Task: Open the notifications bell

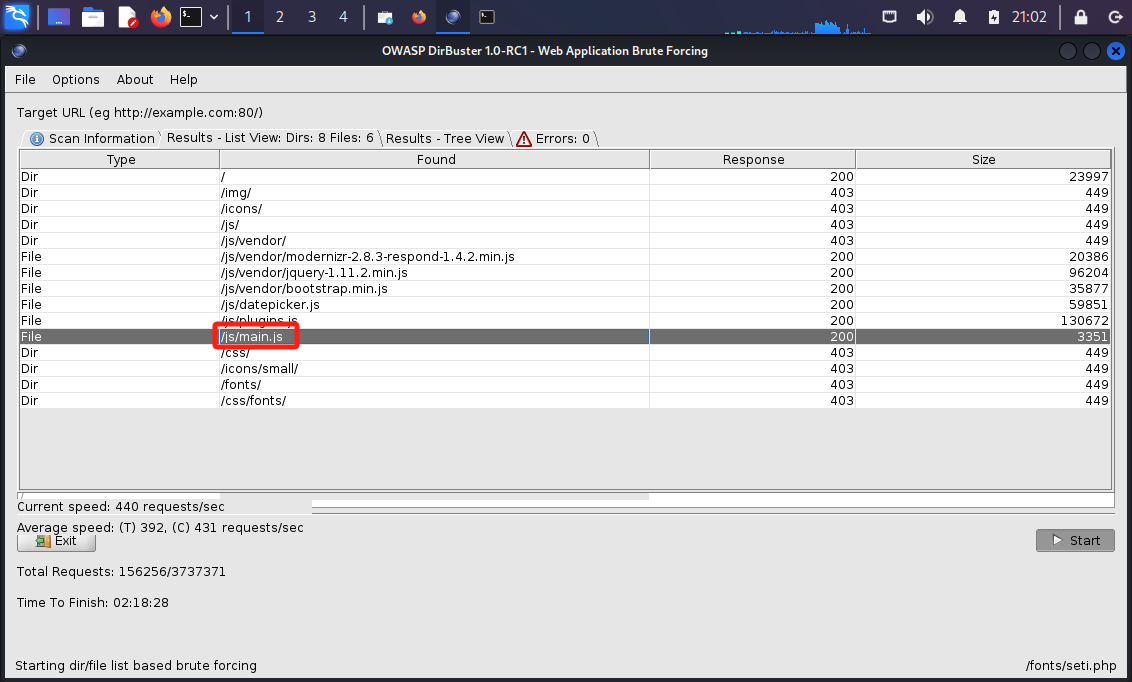Action: click(959, 17)
